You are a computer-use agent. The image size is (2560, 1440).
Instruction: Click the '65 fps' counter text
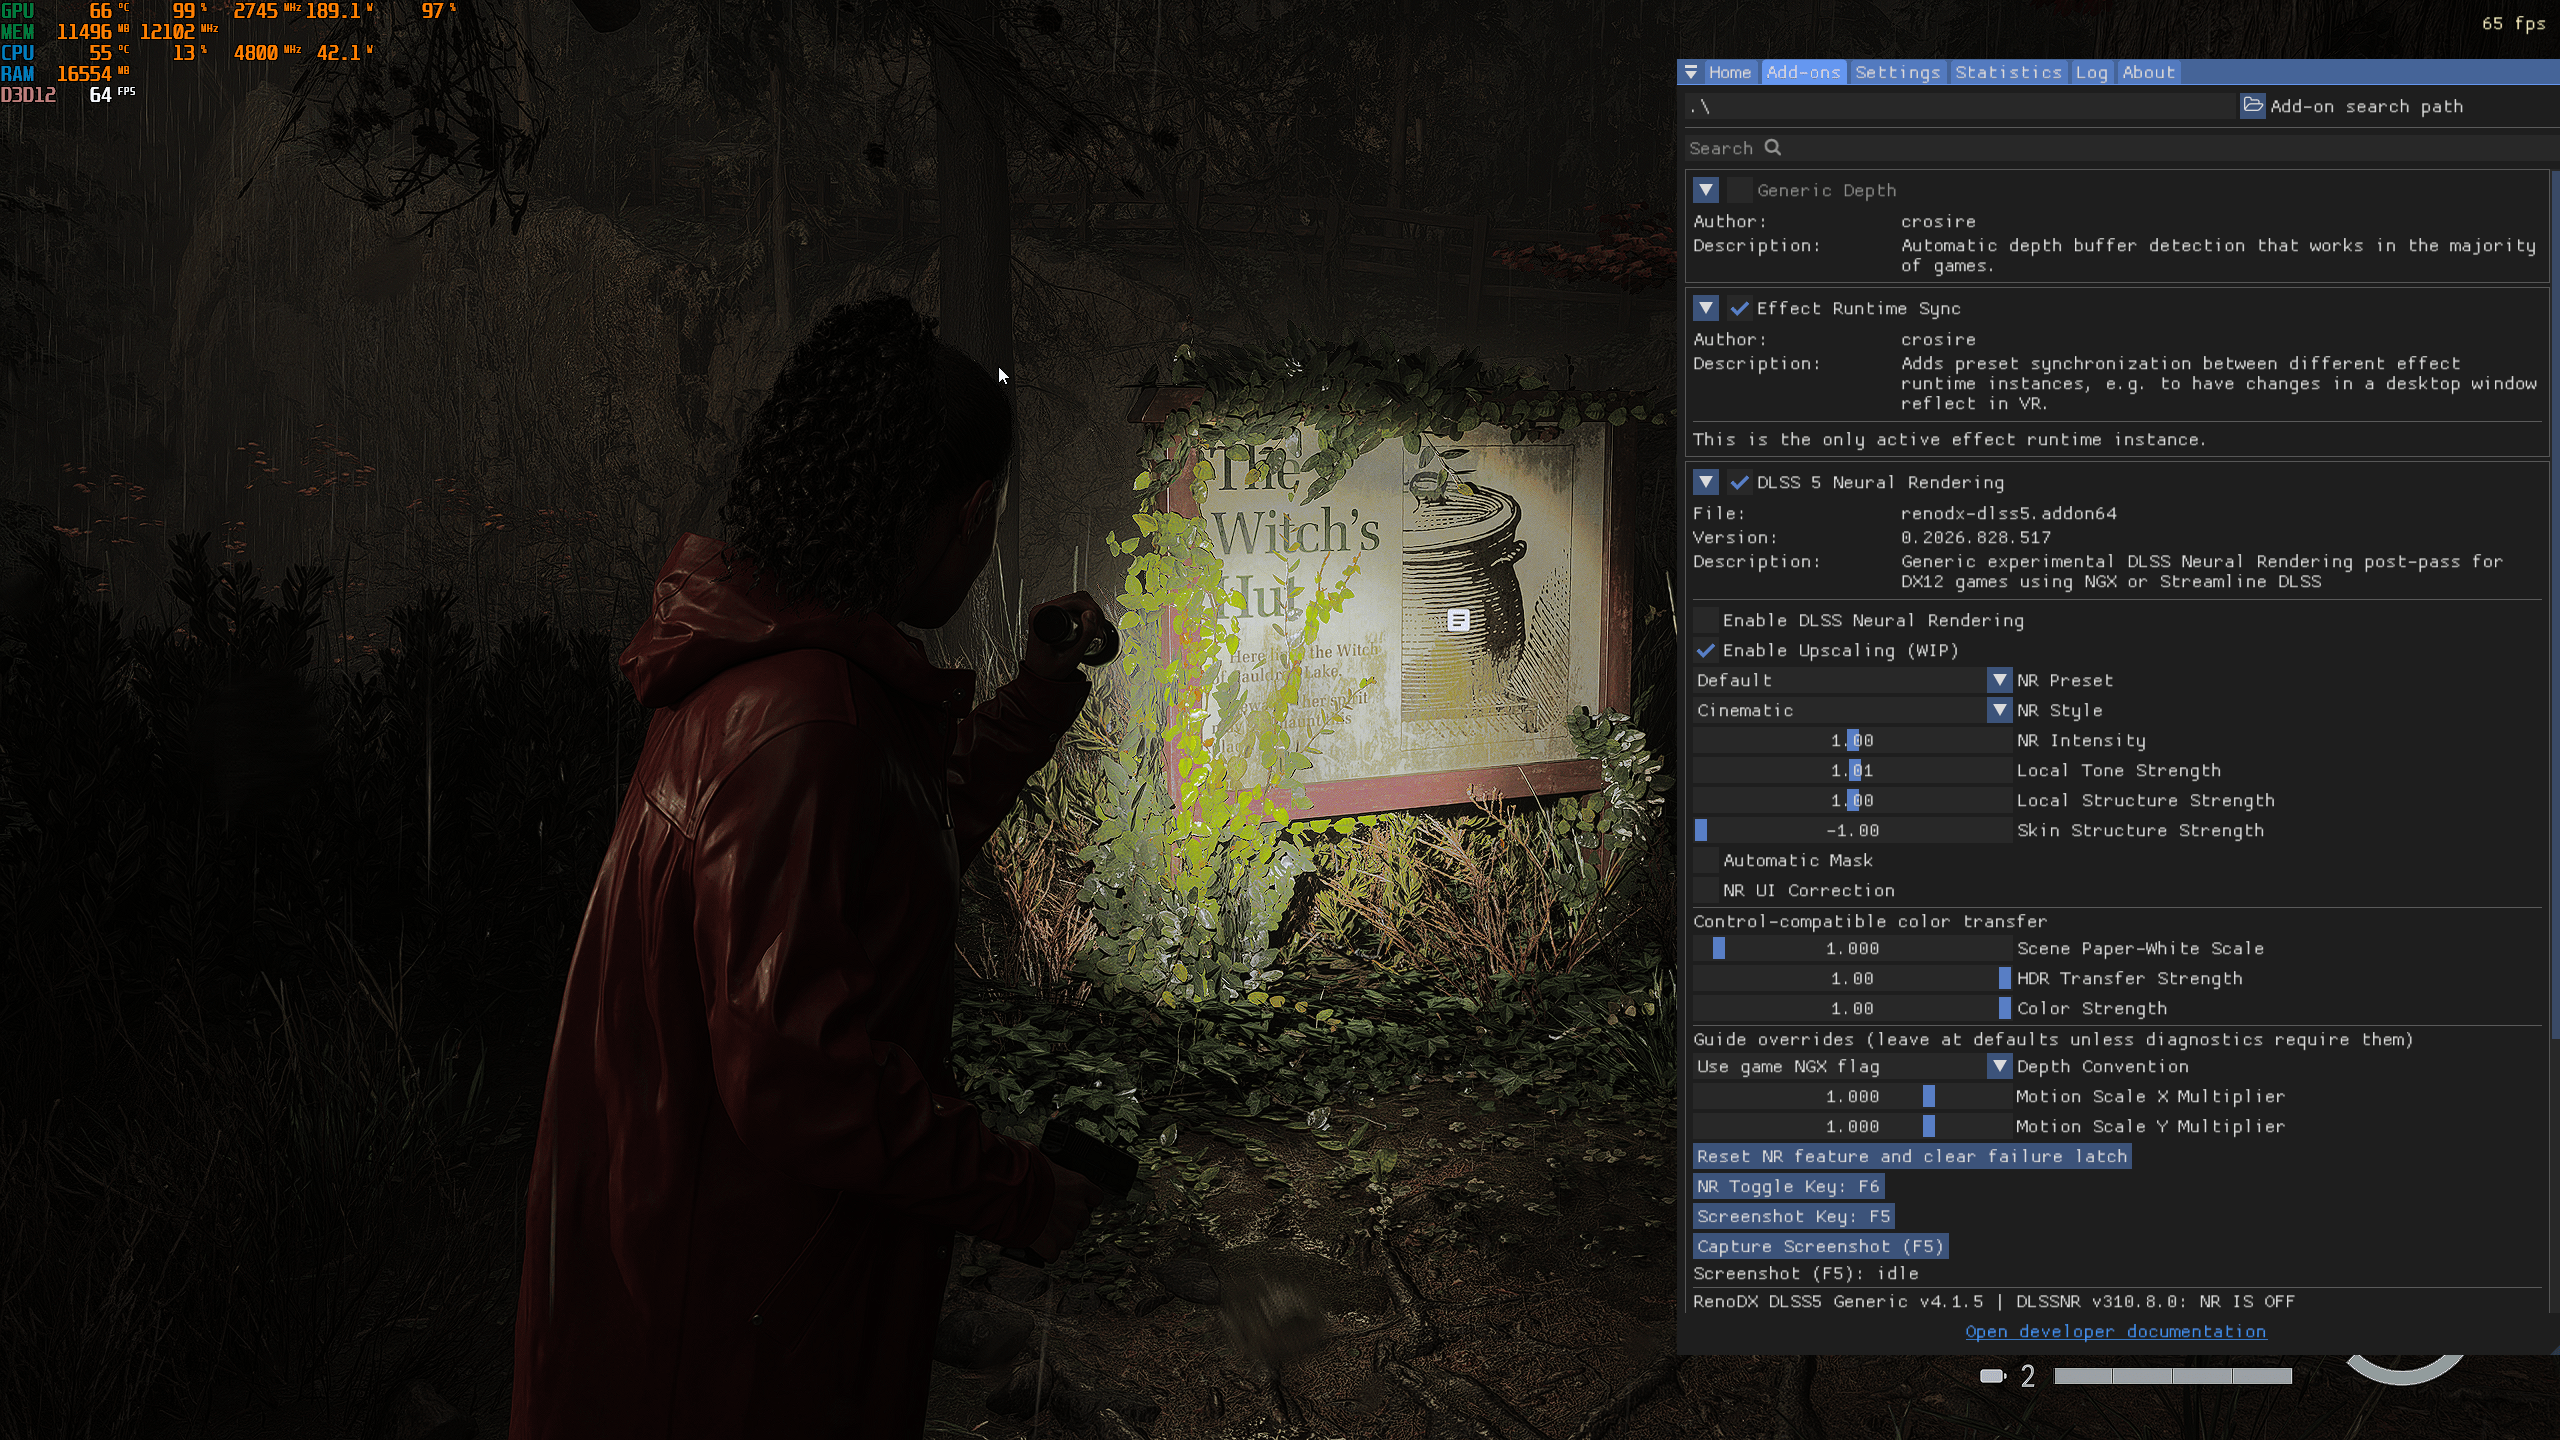[x=2513, y=23]
